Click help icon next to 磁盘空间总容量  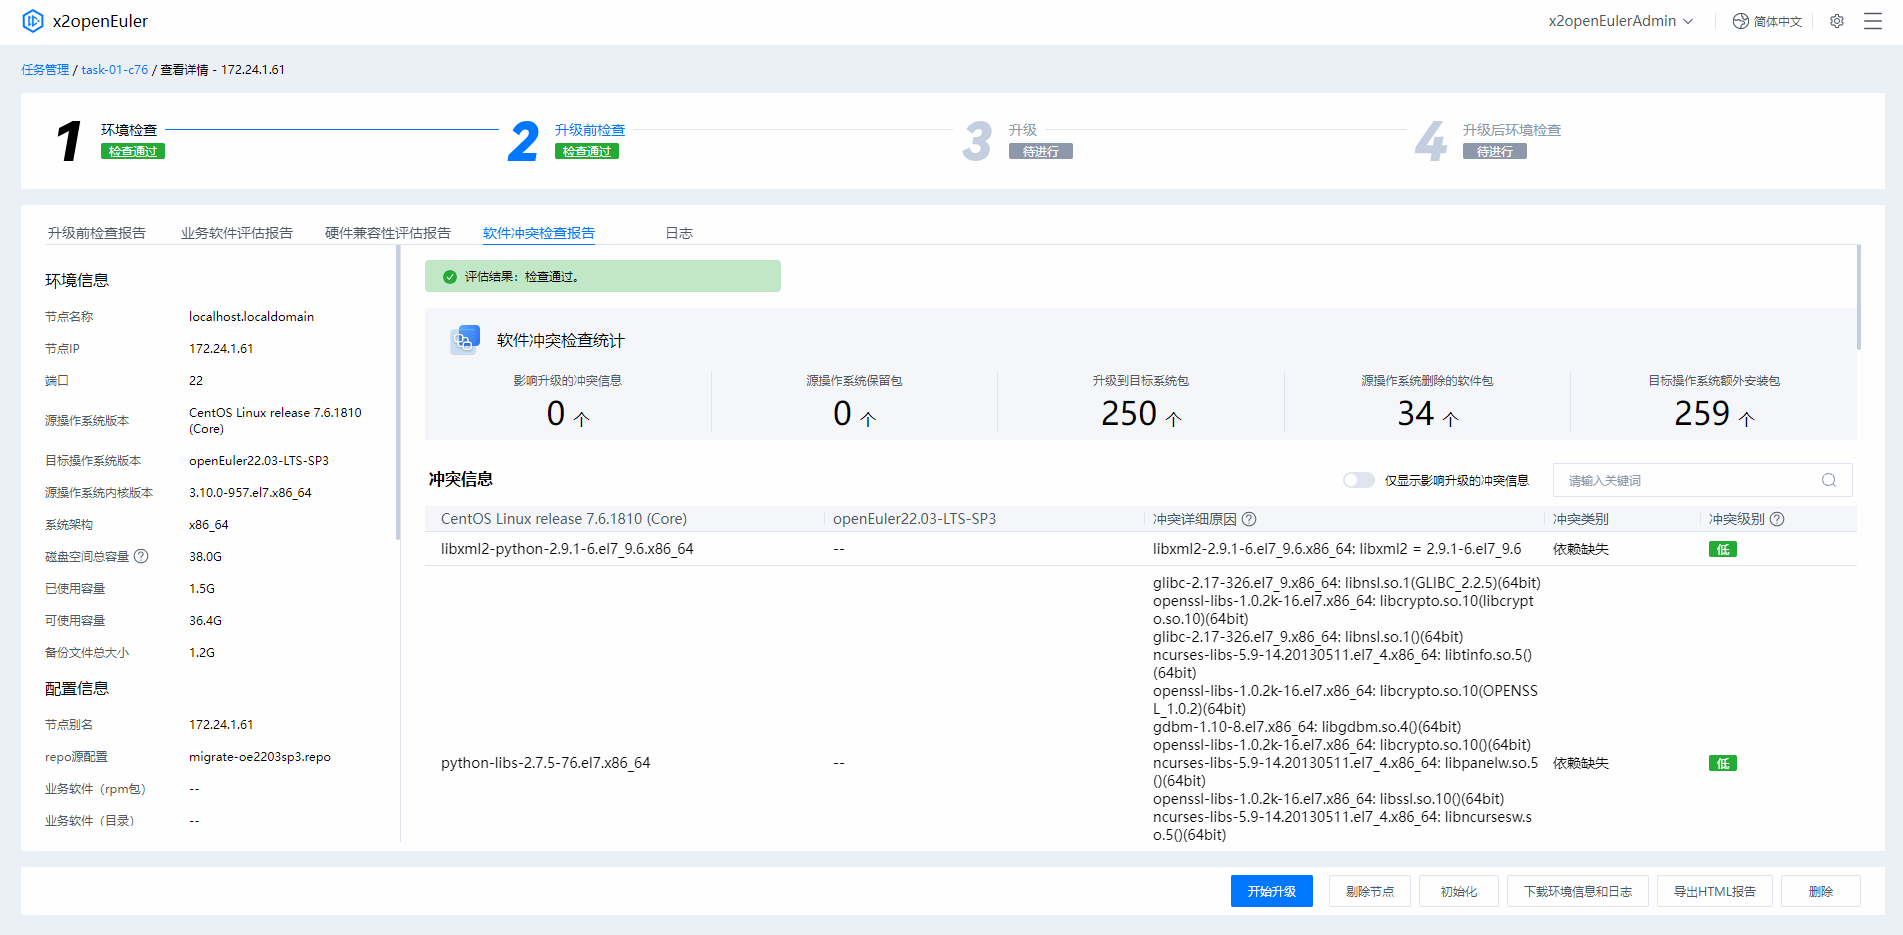141,556
